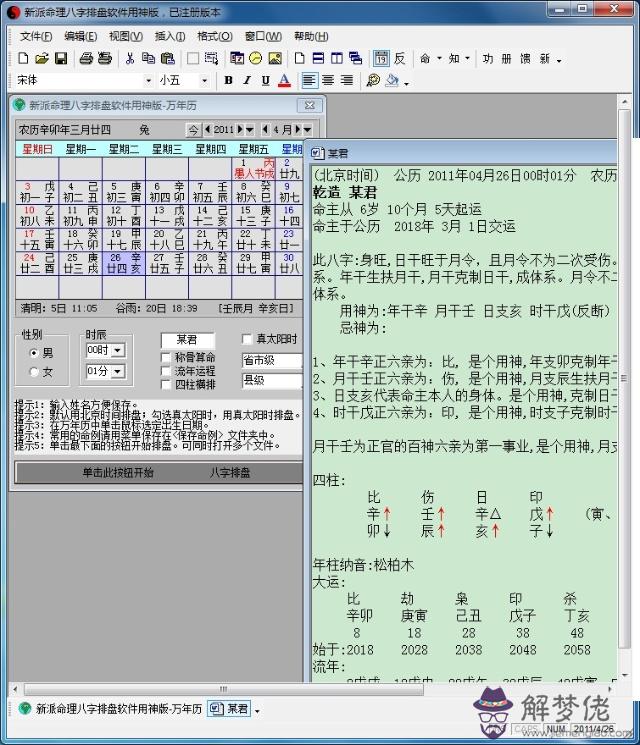Click the select-all dashed rectangle icon
The height and width of the screenshot is (745, 640).
[x=211, y=58]
